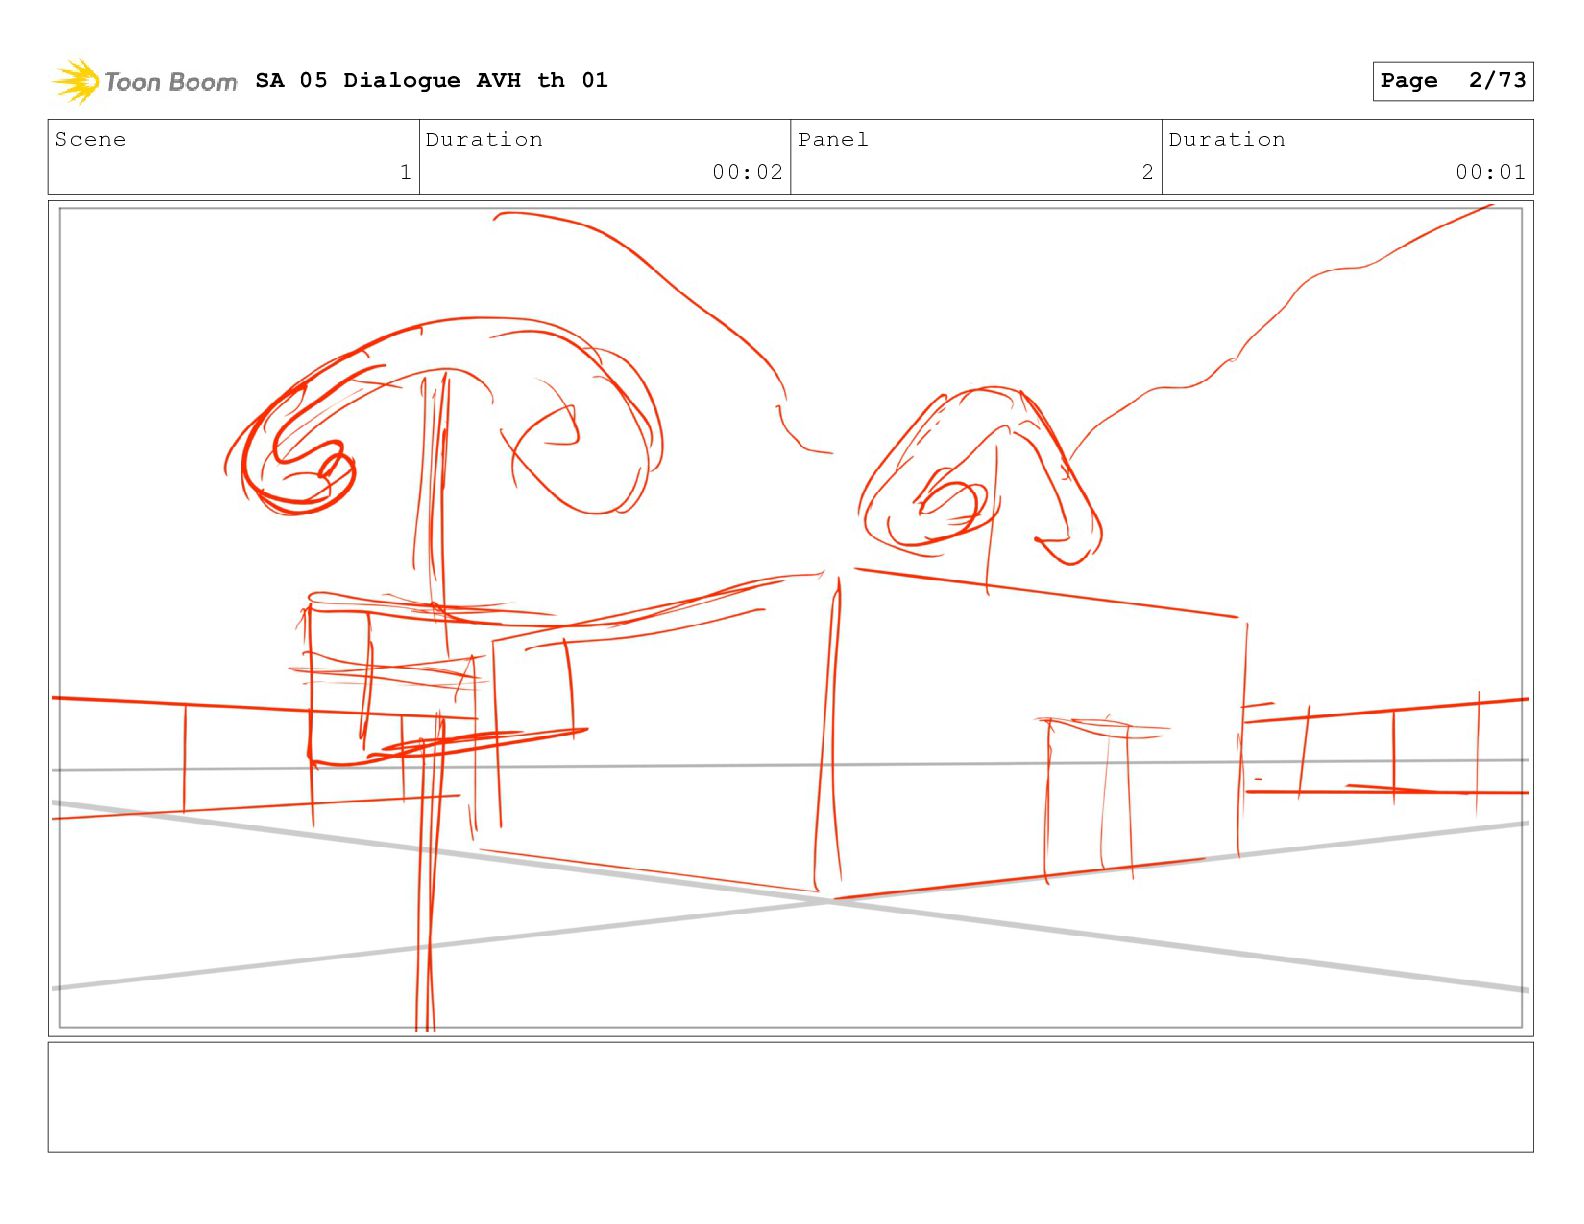
Task: Click the scene duration value '00:02'
Action: pos(747,172)
